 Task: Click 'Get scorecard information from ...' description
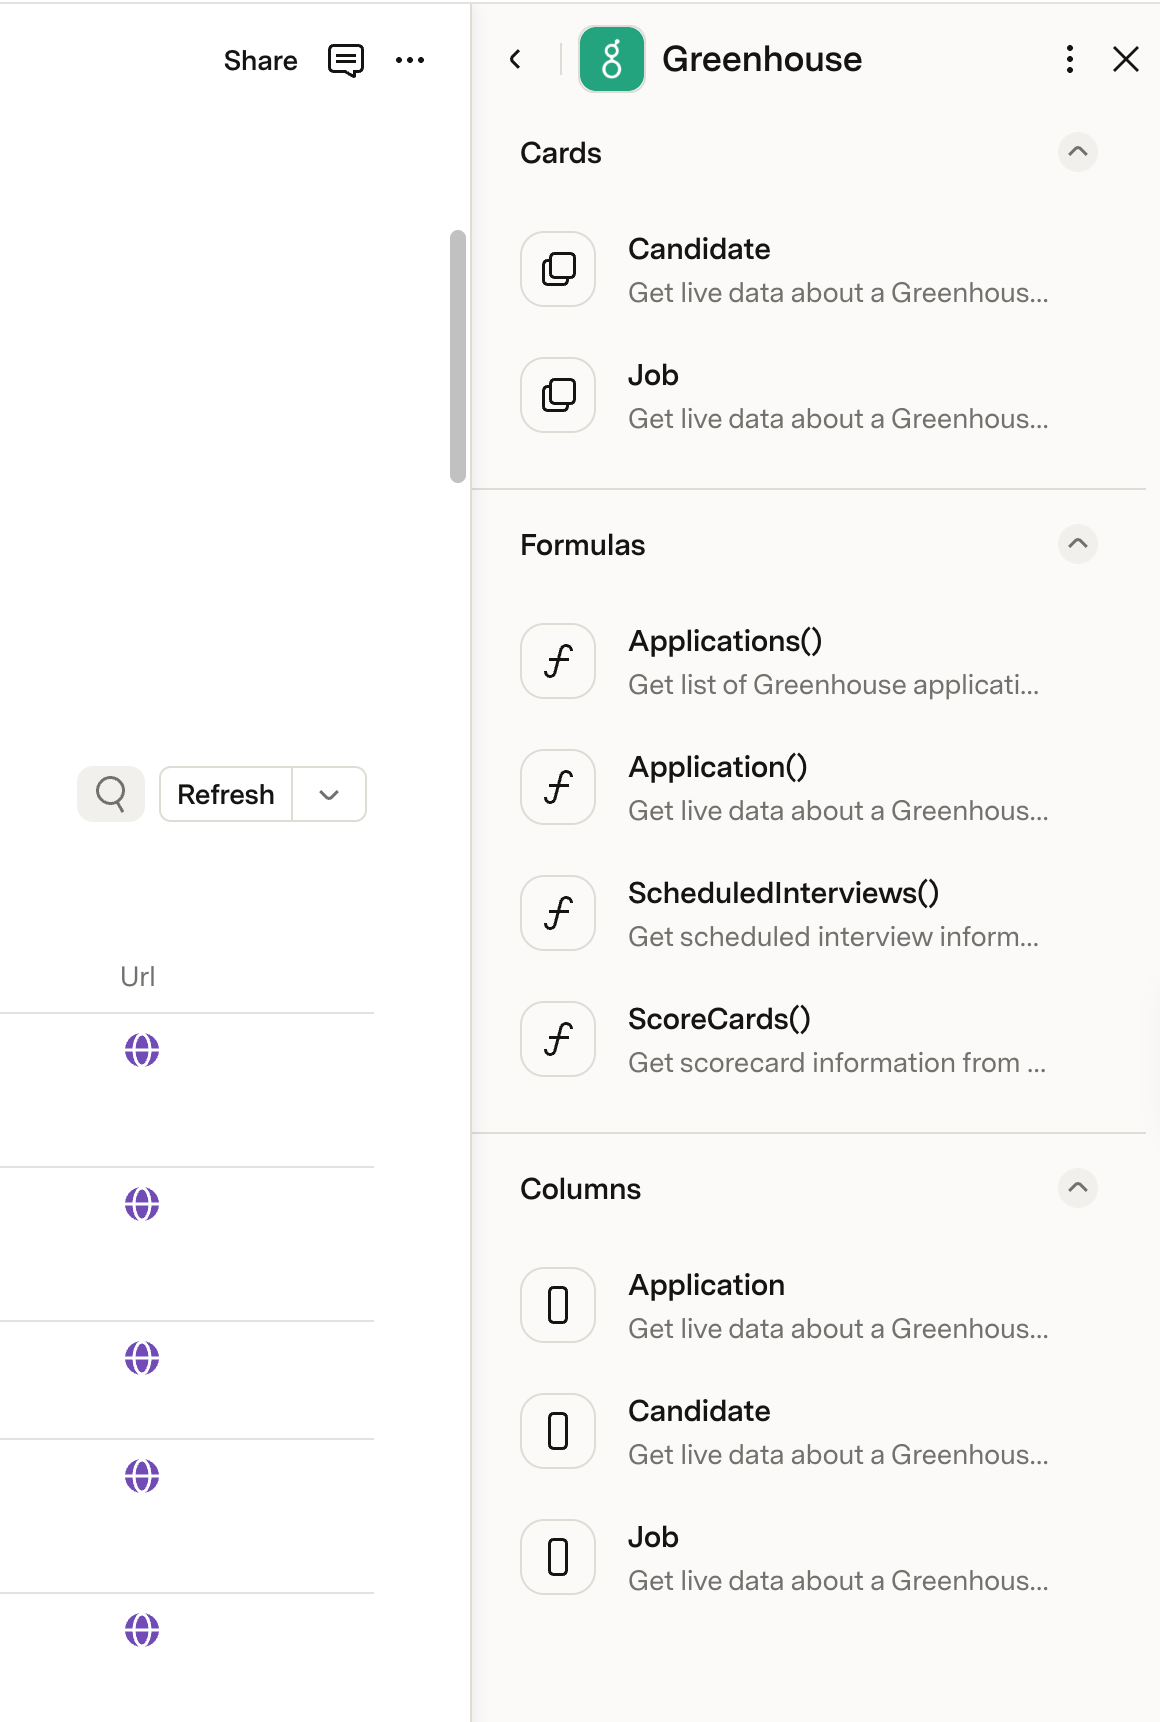[x=837, y=1063]
